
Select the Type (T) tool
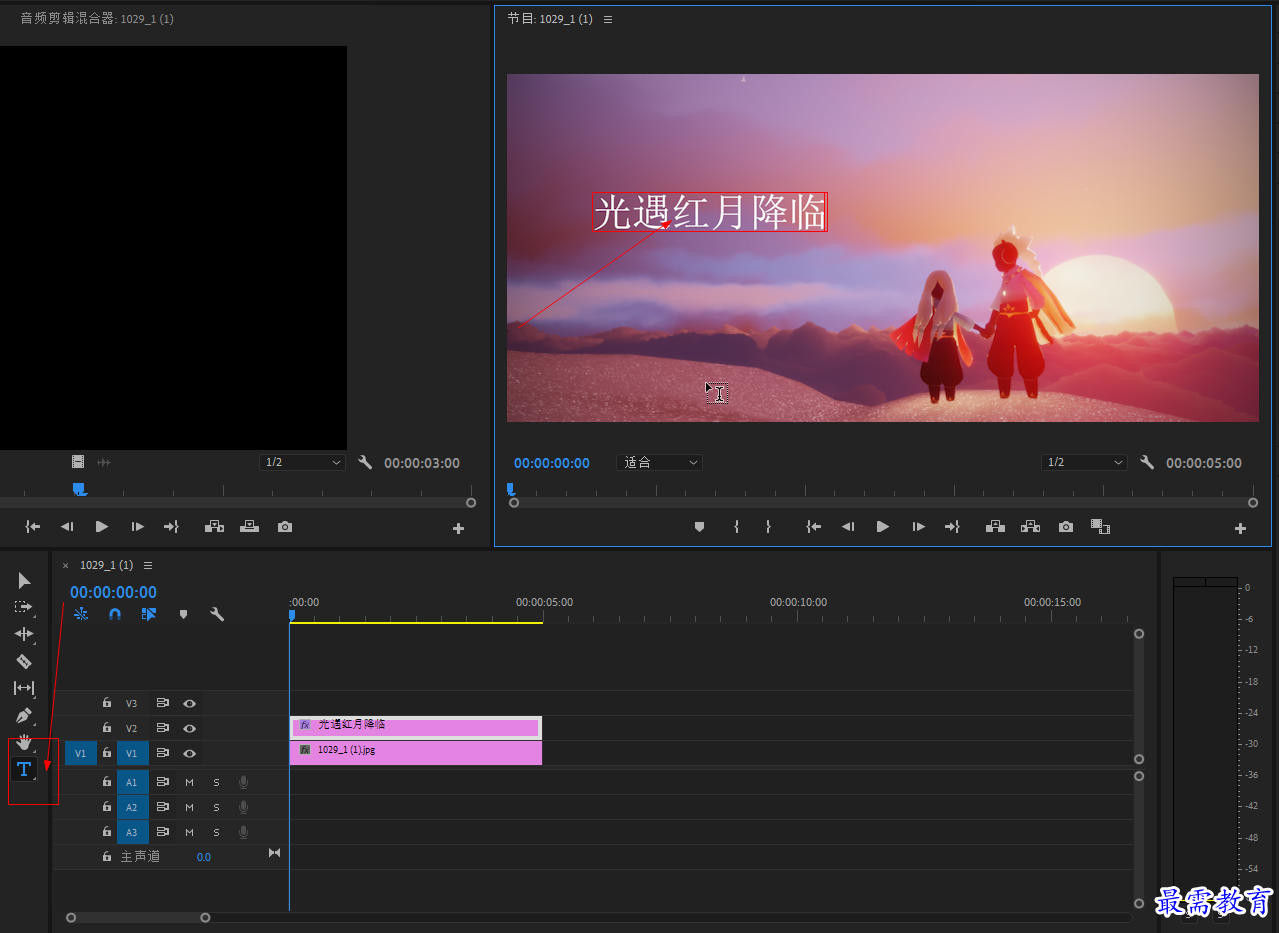[x=24, y=769]
